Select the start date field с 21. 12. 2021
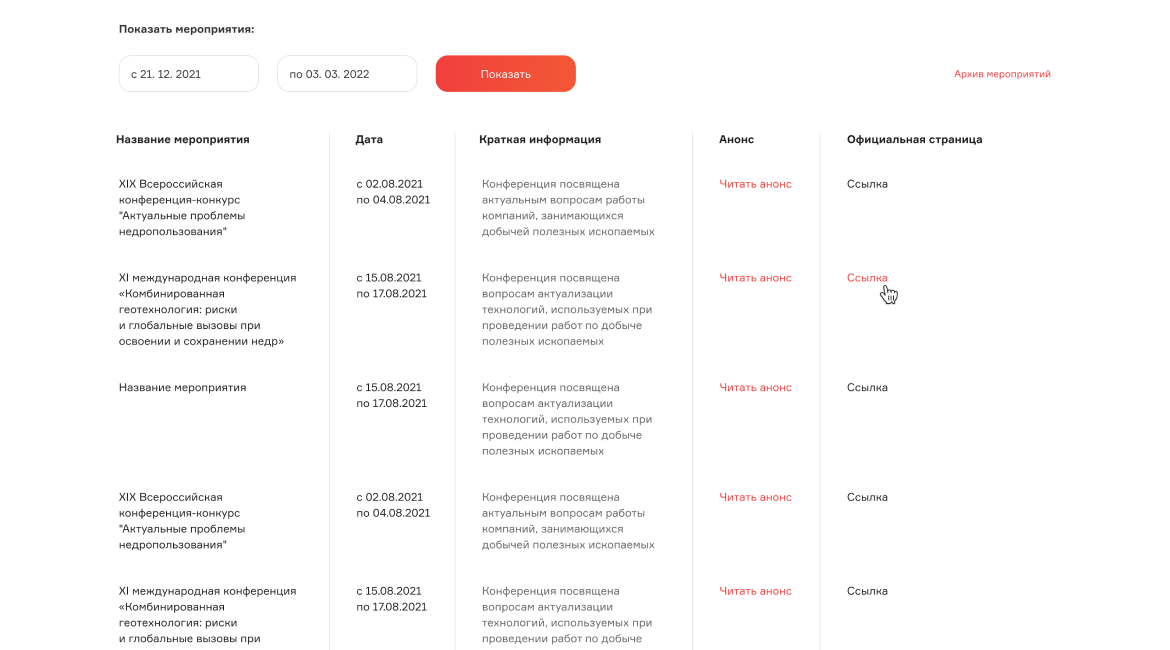1170x650 pixels. tap(189, 74)
